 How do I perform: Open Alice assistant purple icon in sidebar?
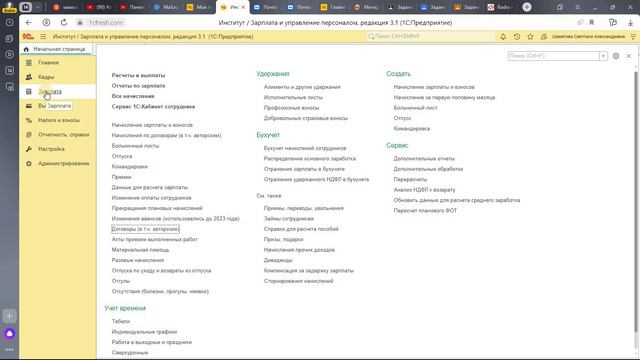pyautogui.click(x=9, y=333)
